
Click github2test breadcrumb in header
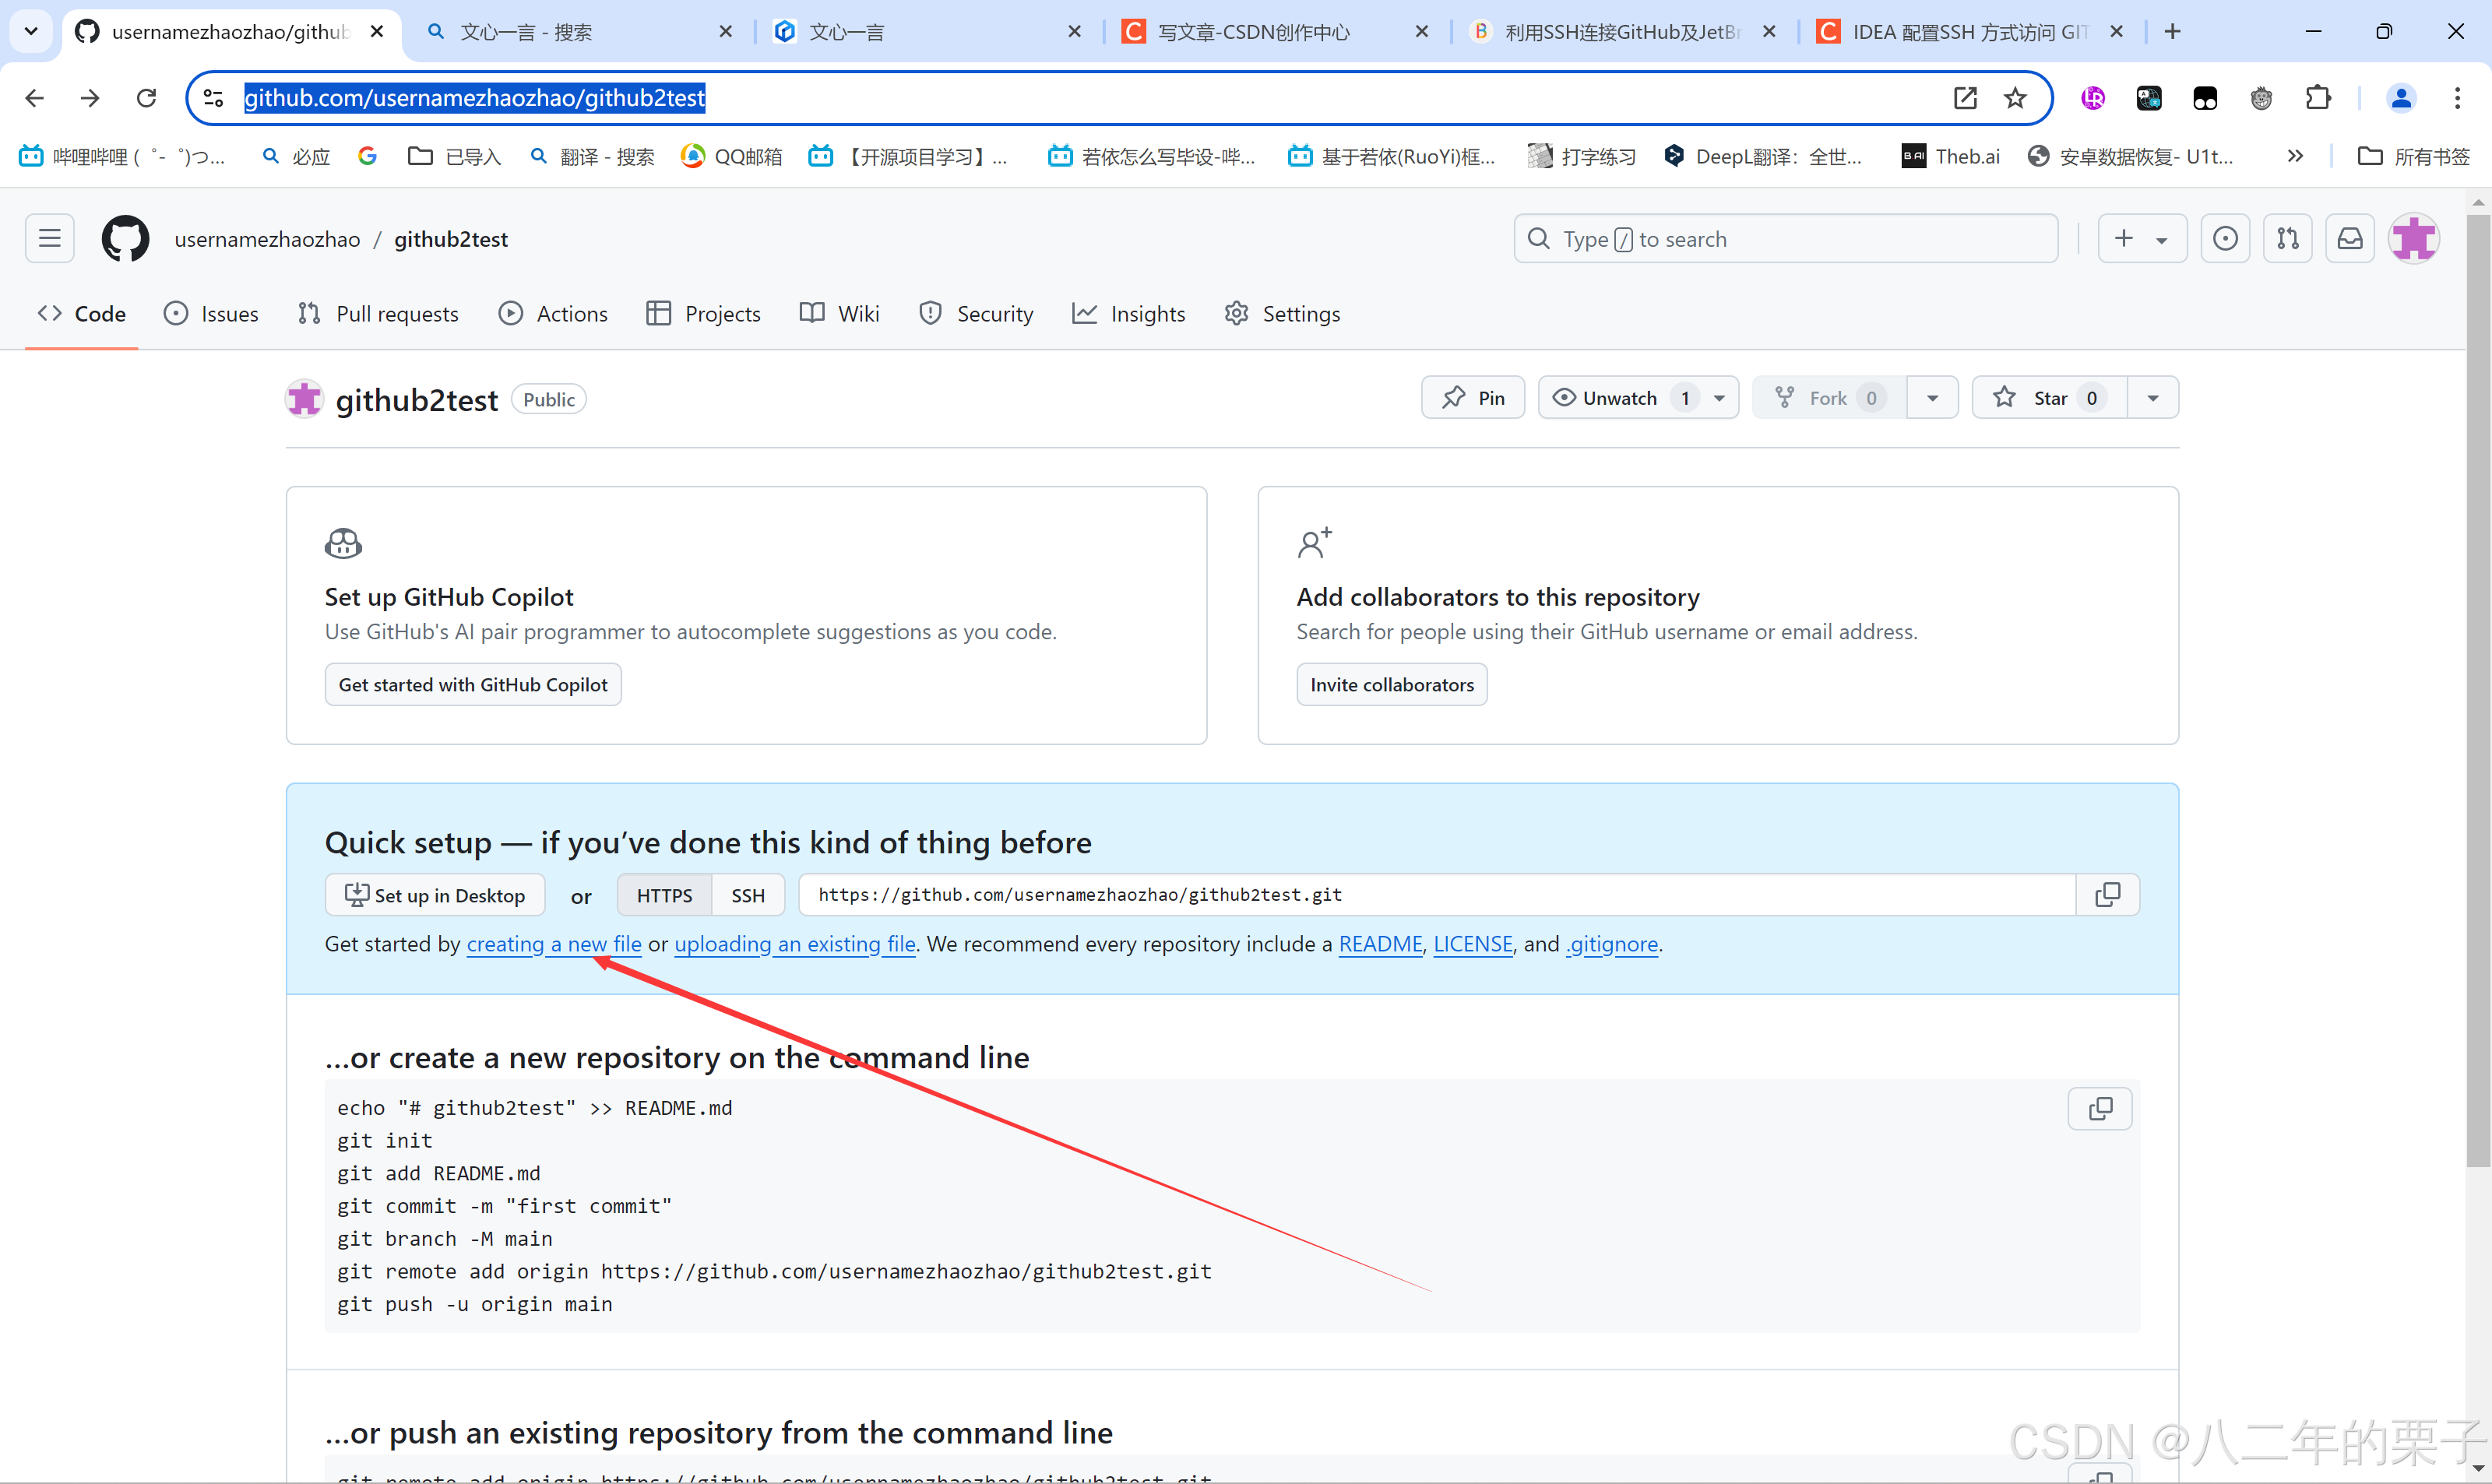click(x=451, y=239)
